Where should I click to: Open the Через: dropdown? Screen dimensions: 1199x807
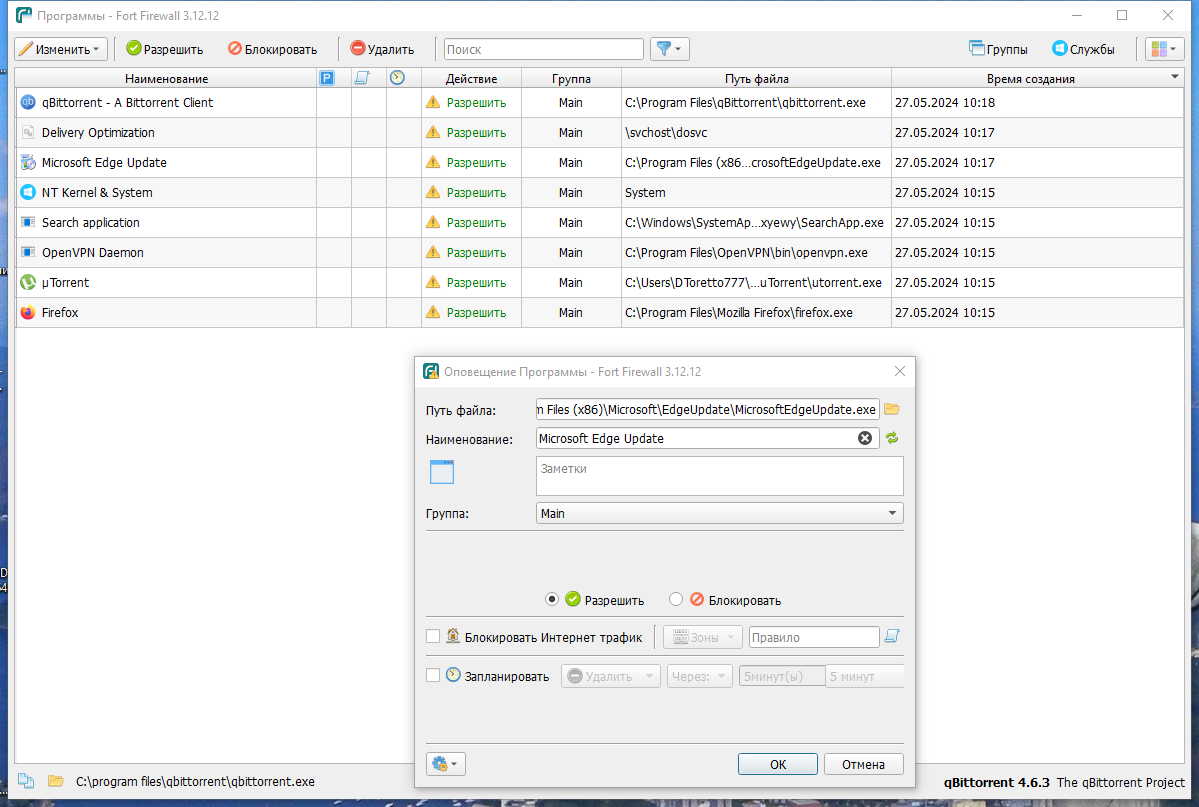coord(700,676)
